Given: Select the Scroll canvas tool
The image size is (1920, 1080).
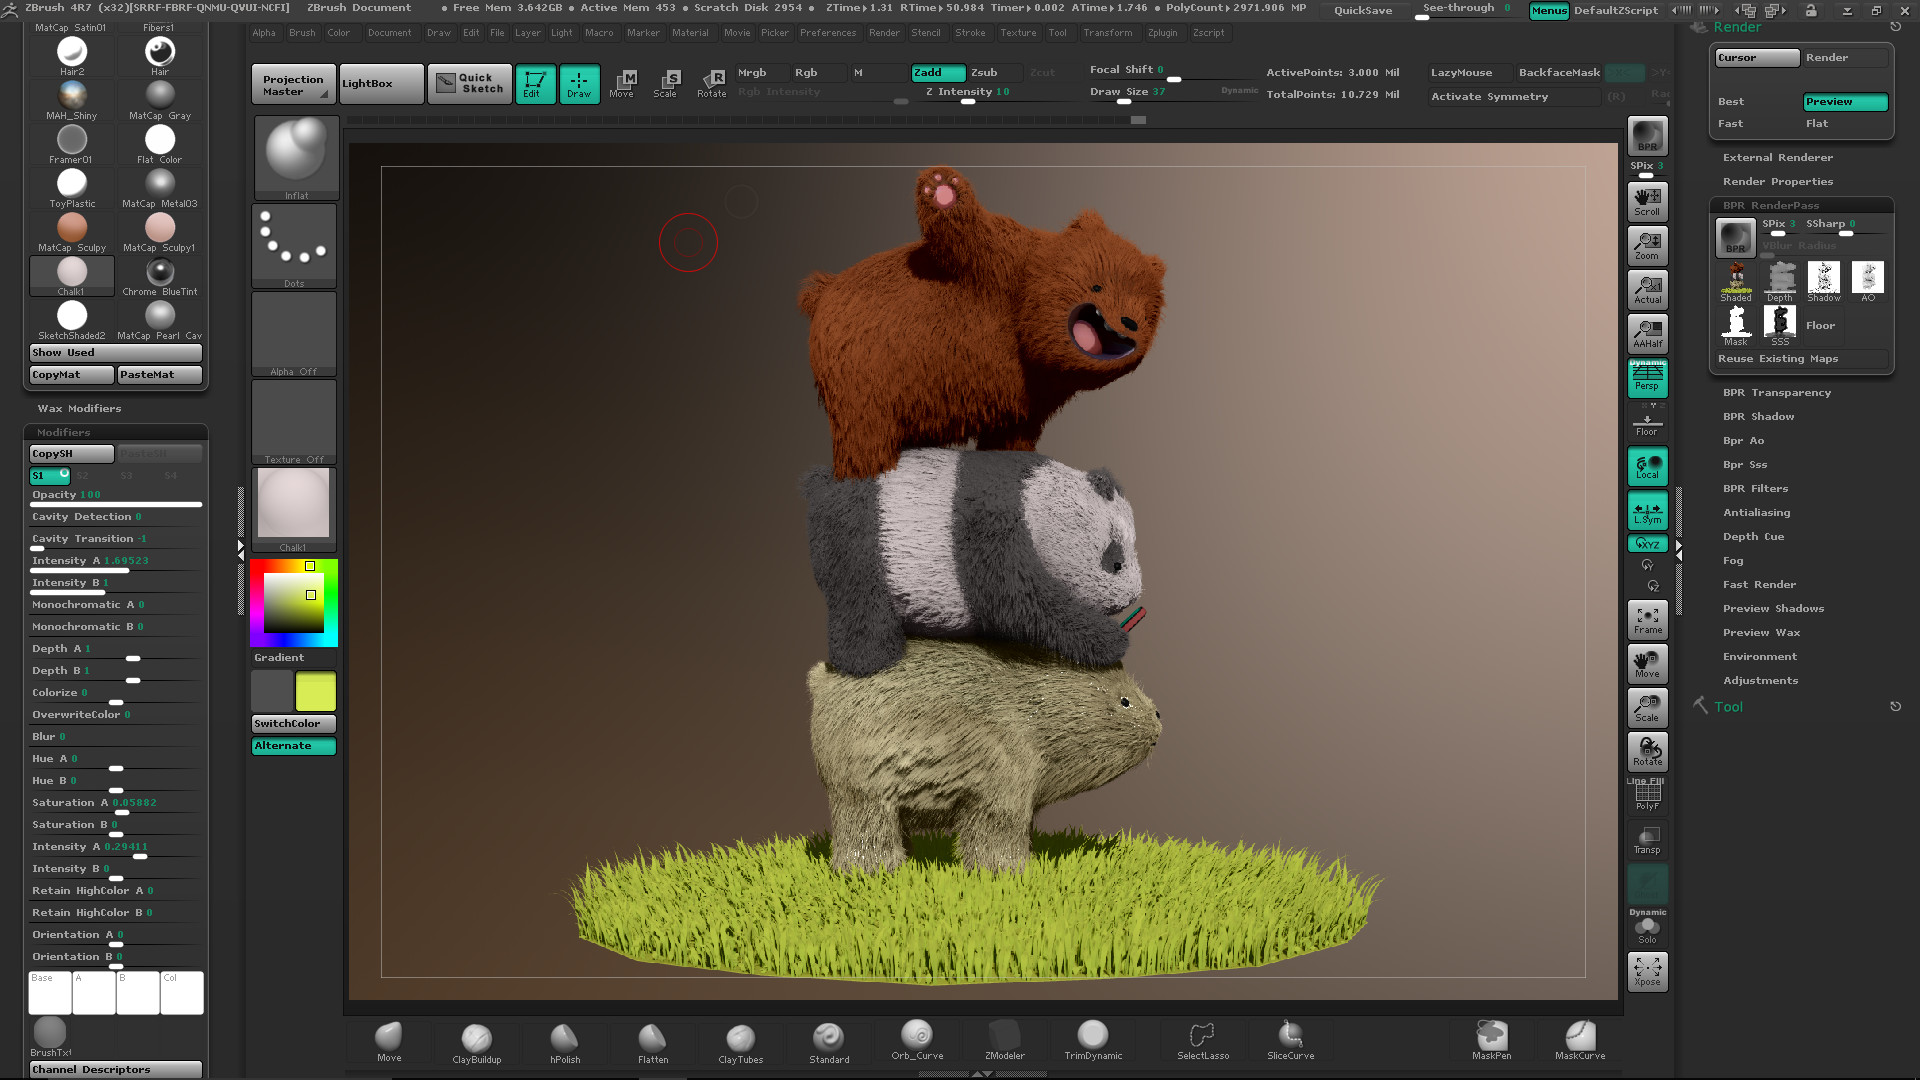Looking at the screenshot, I should click(1647, 201).
